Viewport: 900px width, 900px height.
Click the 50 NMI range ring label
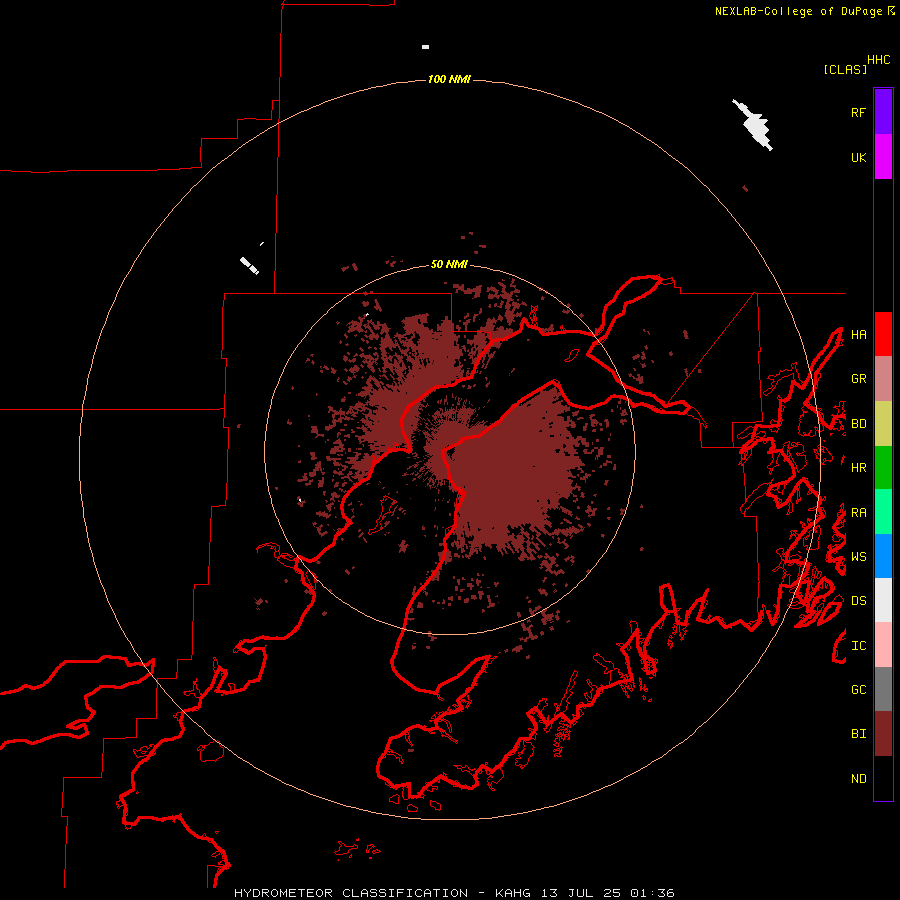(449, 264)
